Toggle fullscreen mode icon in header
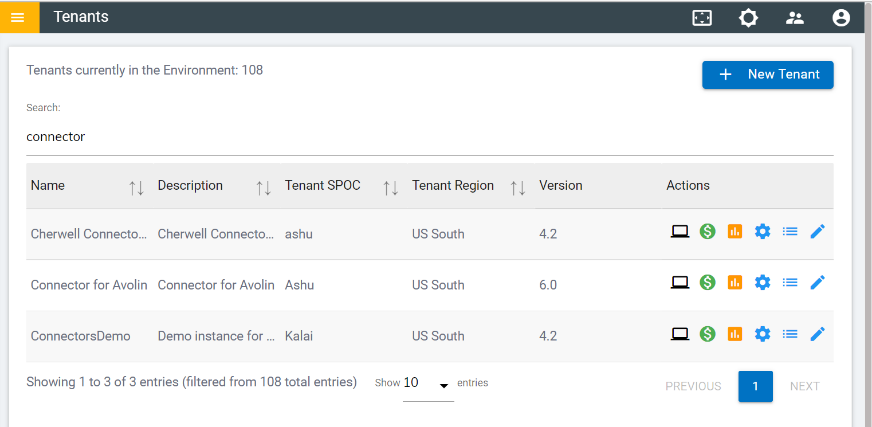The image size is (872, 427). 702,18
